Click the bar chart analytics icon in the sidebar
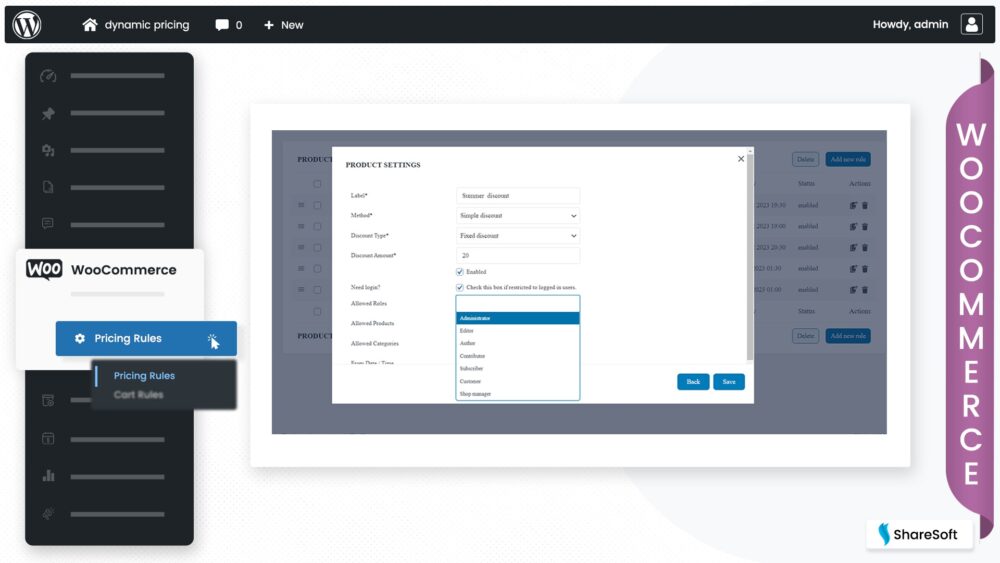The image size is (1000, 563). point(48,476)
